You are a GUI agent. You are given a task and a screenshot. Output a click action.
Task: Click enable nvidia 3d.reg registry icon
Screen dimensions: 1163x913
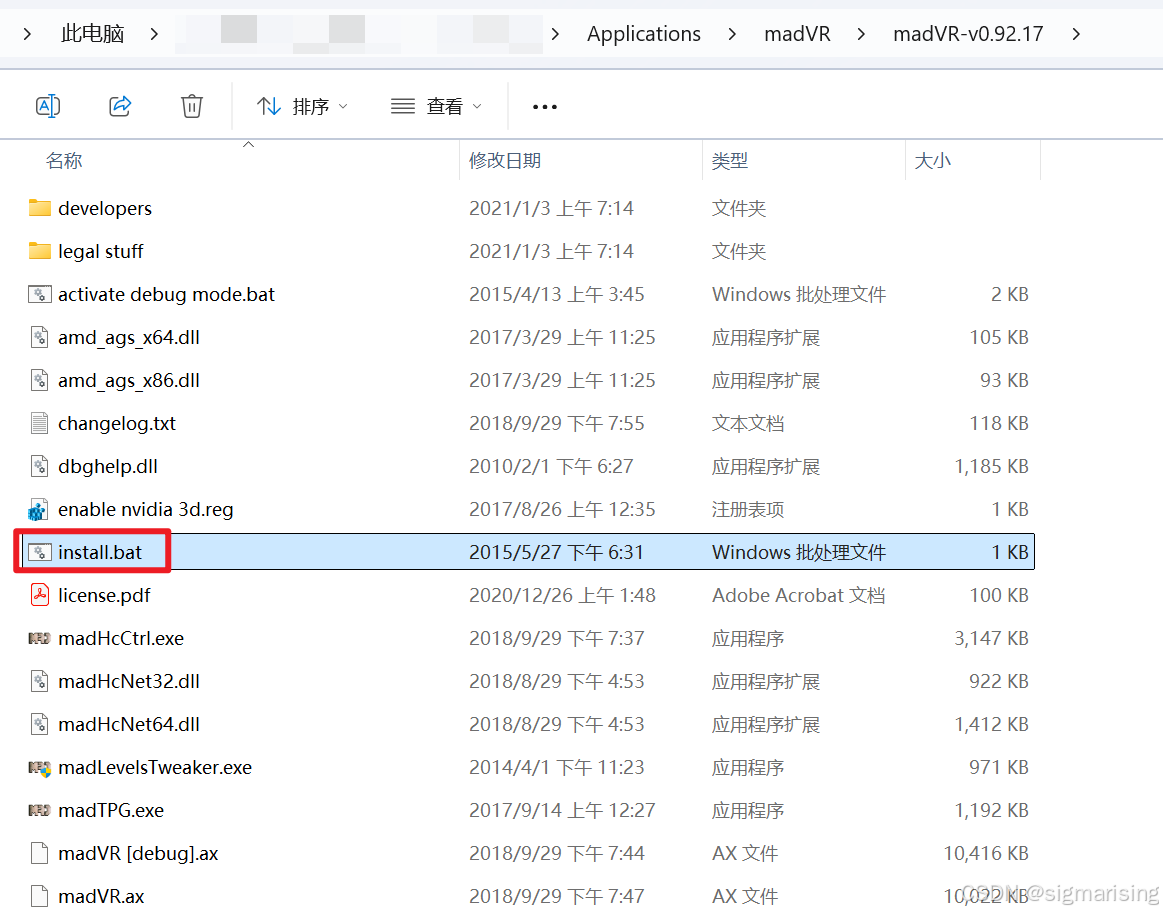[x=38, y=510]
